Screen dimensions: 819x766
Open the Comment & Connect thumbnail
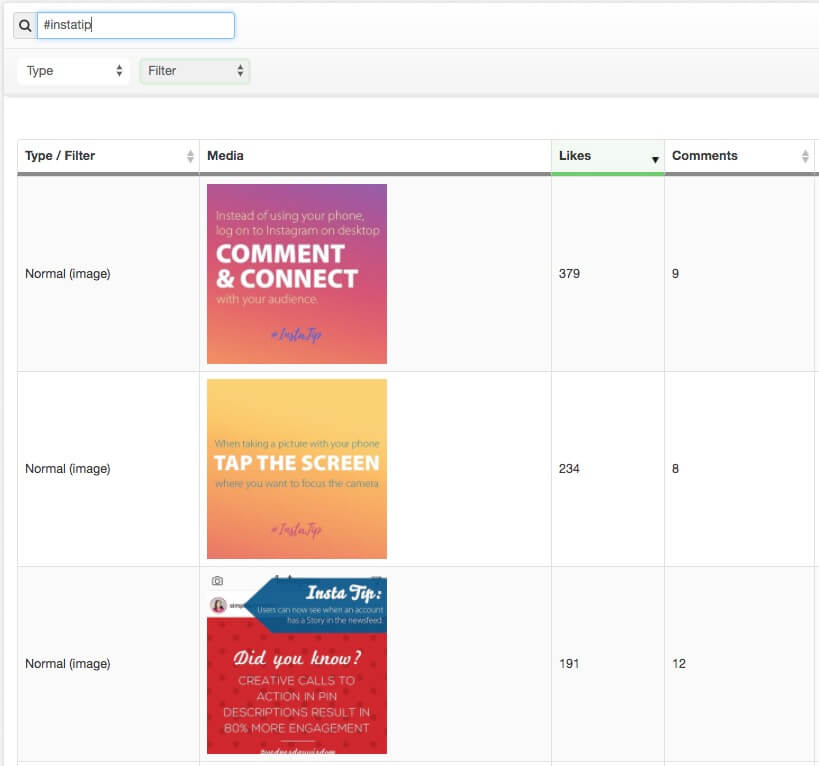click(297, 274)
